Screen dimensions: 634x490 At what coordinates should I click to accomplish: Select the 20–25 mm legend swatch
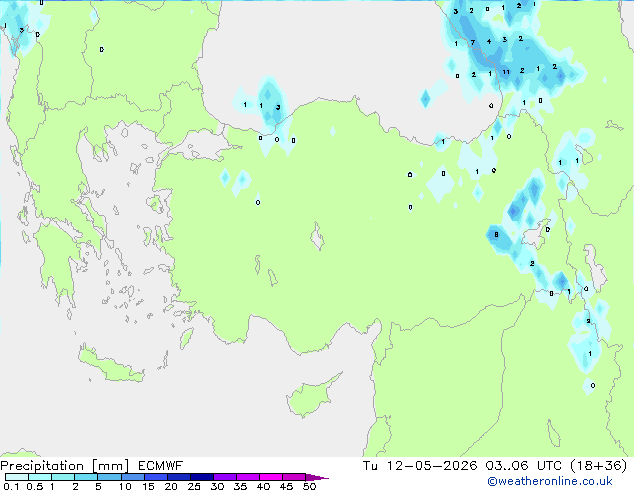179,477
